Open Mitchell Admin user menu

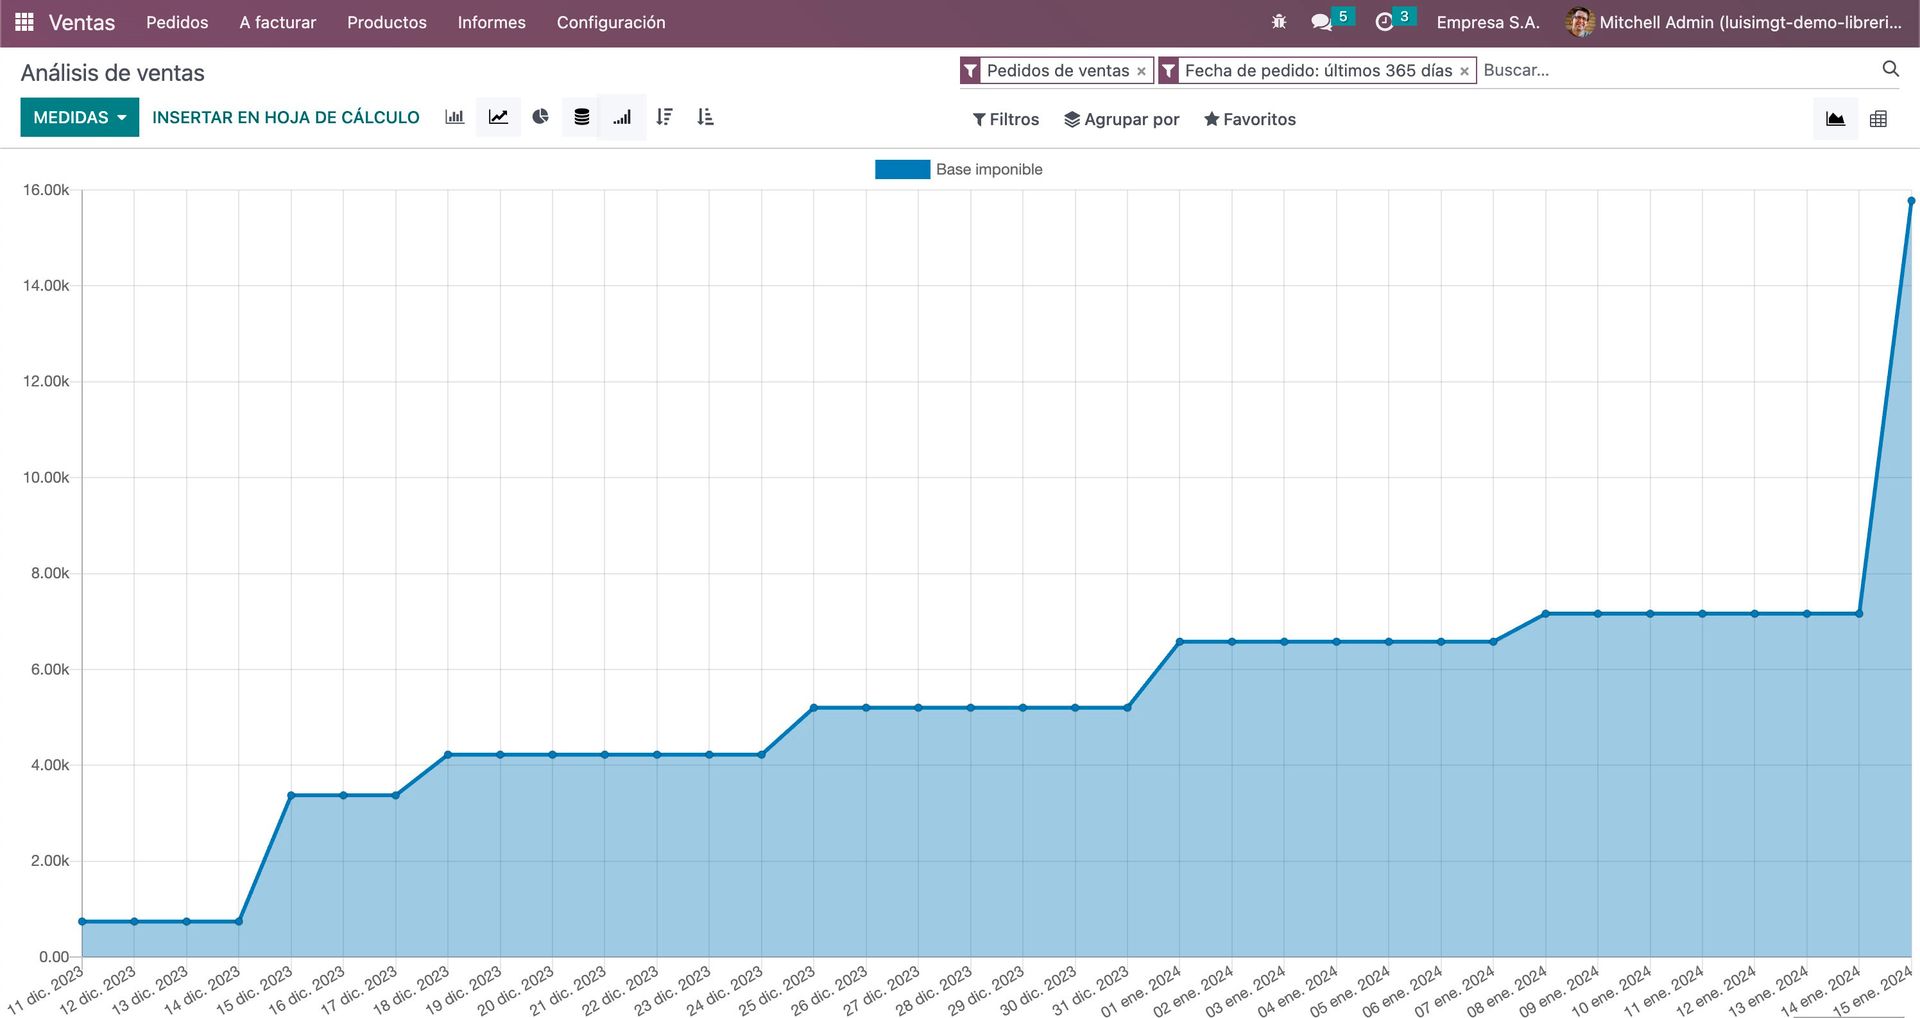coord(1735,22)
